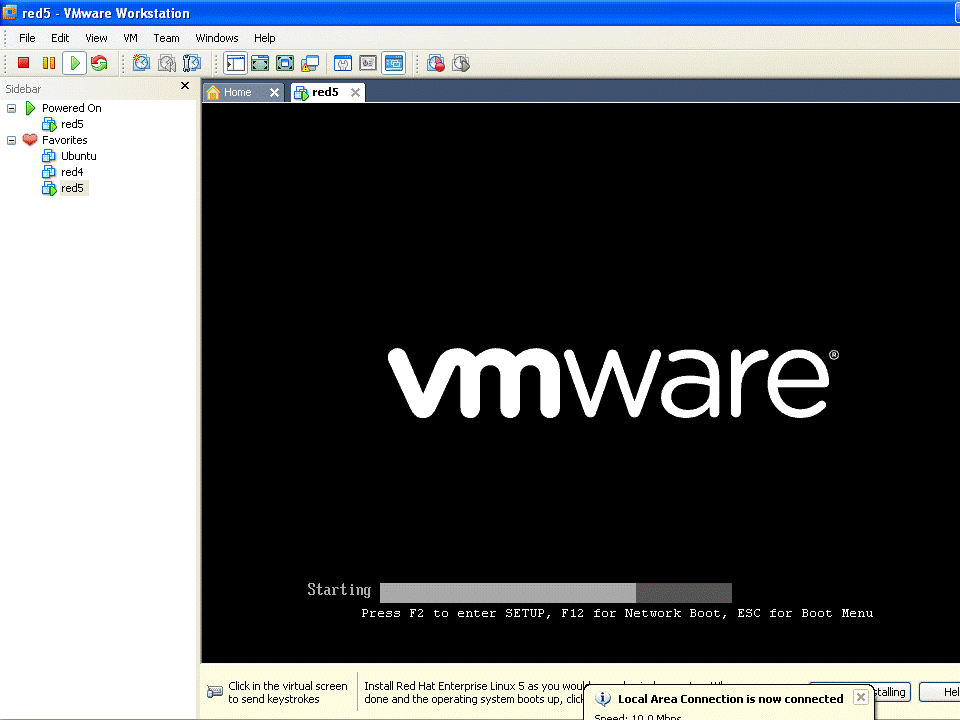960x720 pixels.
Task: Close the Sidebar panel
Action: coord(185,86)
